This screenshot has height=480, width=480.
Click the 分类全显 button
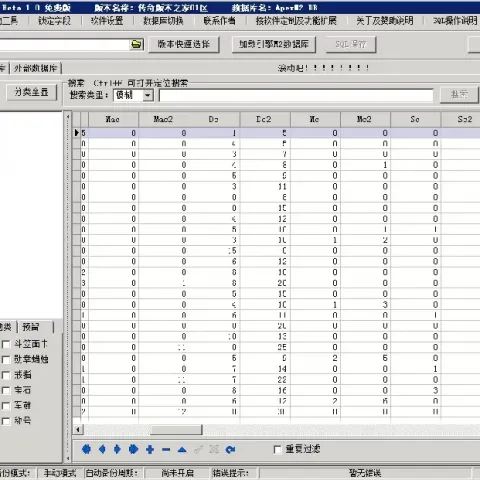click(x=32, y=92)
